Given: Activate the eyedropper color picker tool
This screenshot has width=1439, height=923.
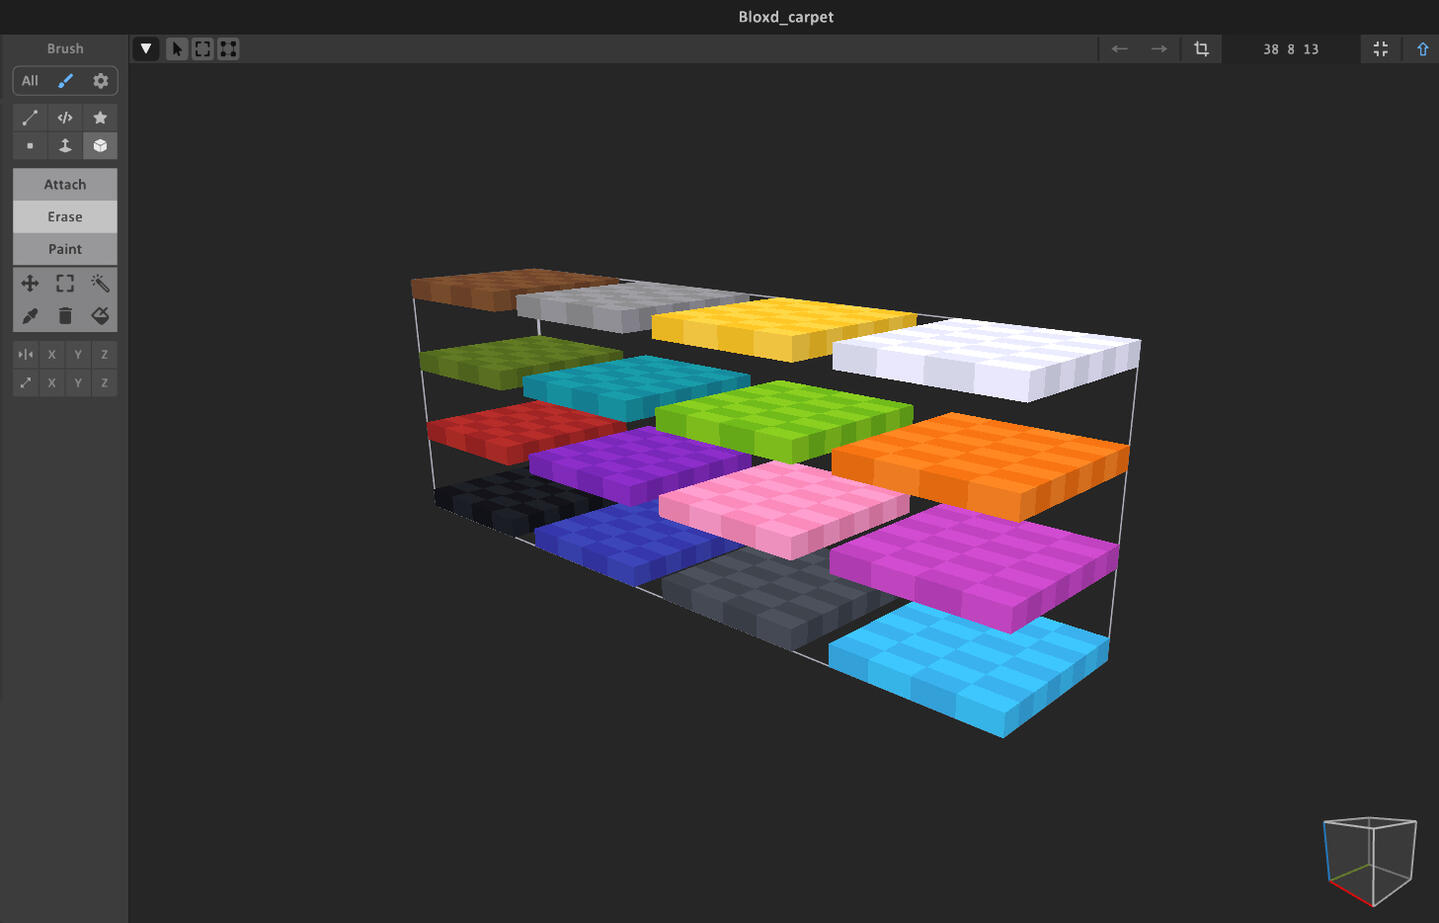Looking at the screenshot, I should tap(30, 316).
